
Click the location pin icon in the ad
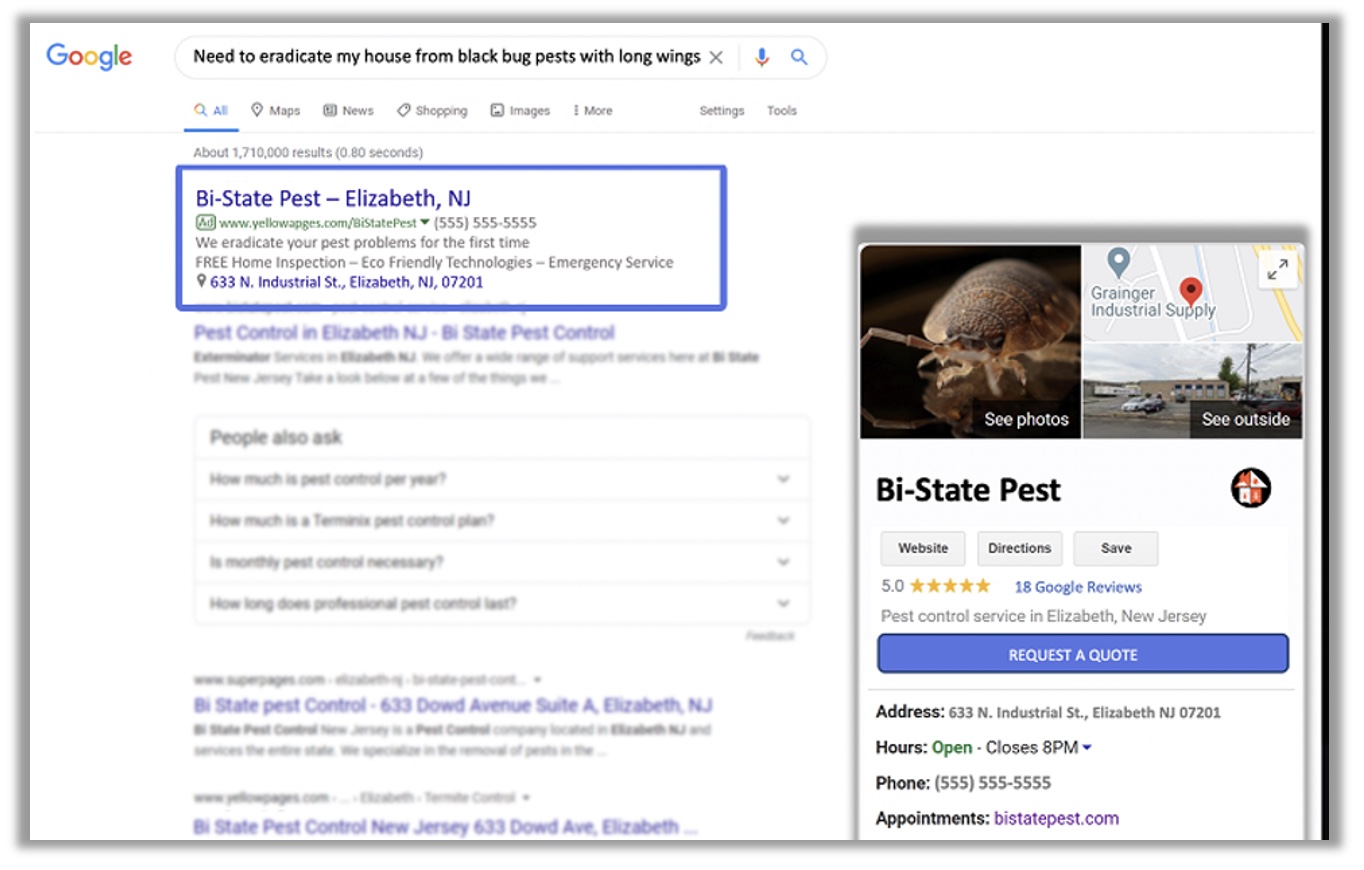pyautogui.click(x=201, y=282)
